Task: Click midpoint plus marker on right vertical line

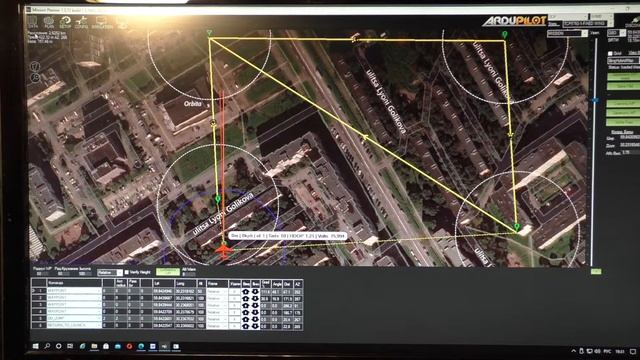Action: 510,134
